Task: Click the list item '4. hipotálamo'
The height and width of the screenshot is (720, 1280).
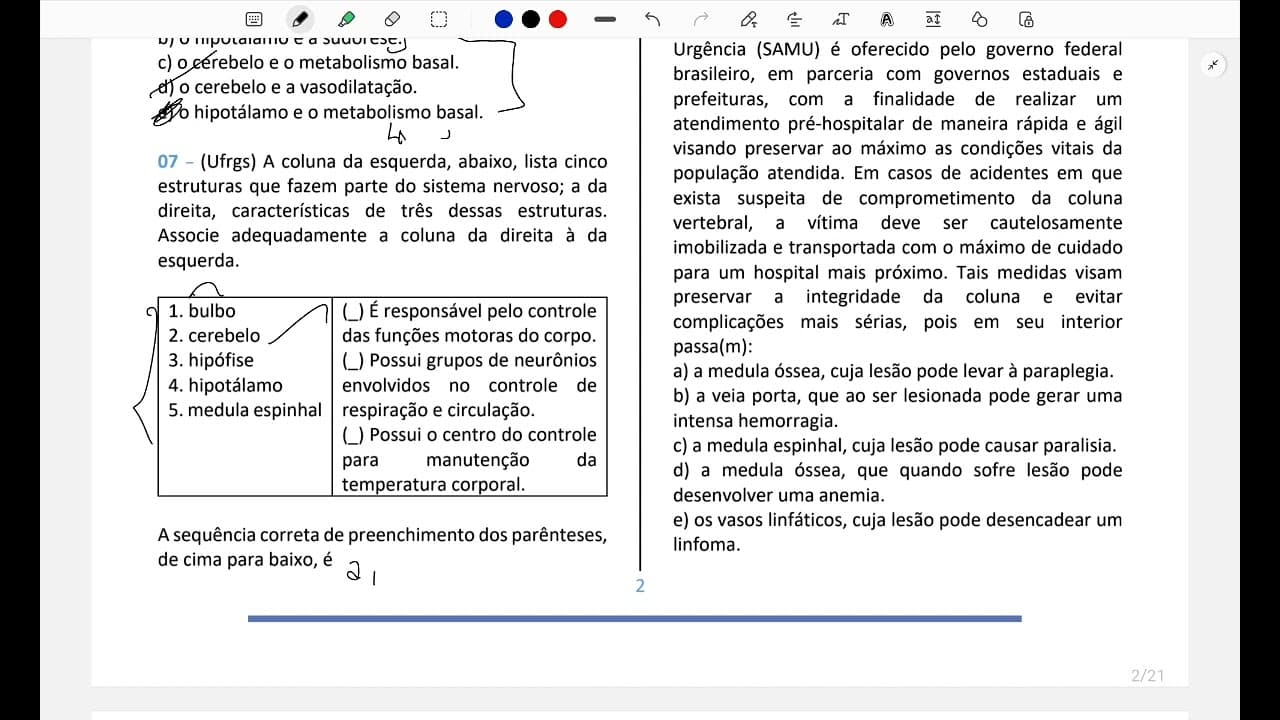Action: pyautogui.click(x=225, y=385)
